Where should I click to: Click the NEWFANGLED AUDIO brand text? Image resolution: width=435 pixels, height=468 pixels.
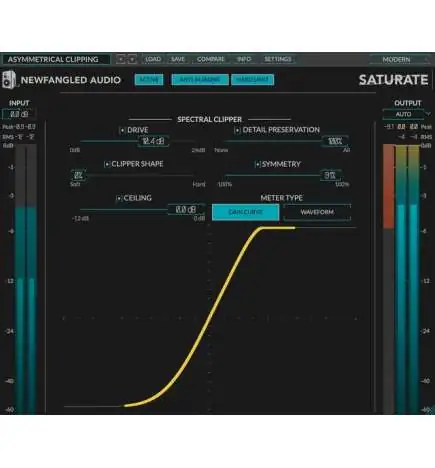(x=71, y=80)
